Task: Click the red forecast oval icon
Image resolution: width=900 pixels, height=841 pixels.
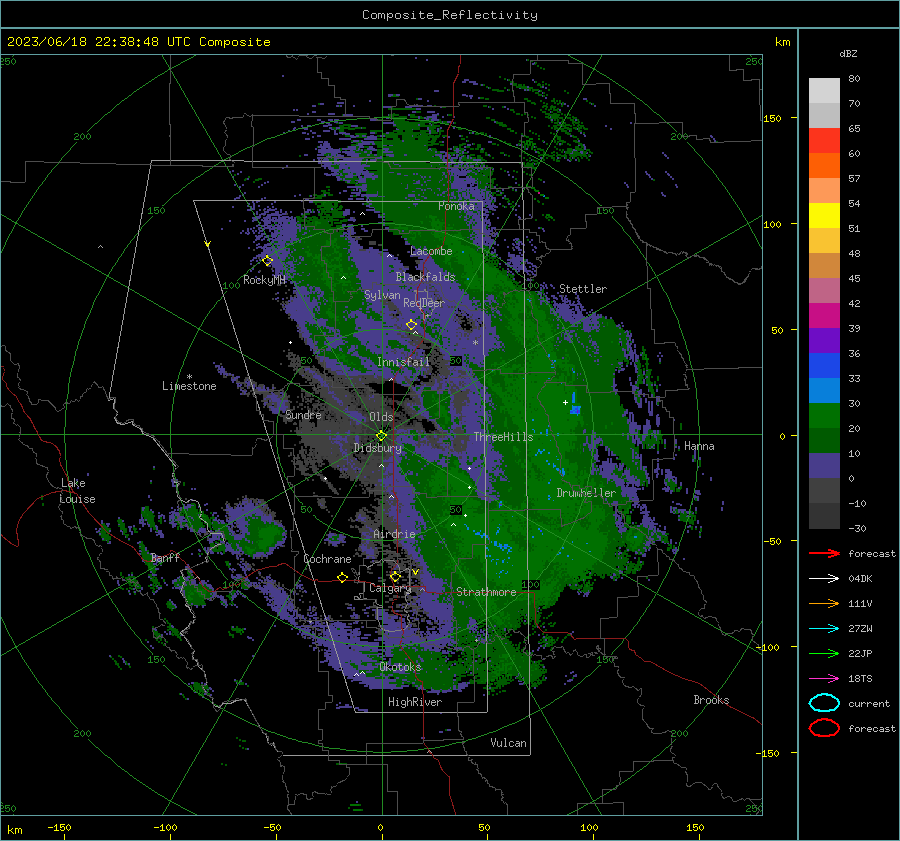Action: point(824,728)
